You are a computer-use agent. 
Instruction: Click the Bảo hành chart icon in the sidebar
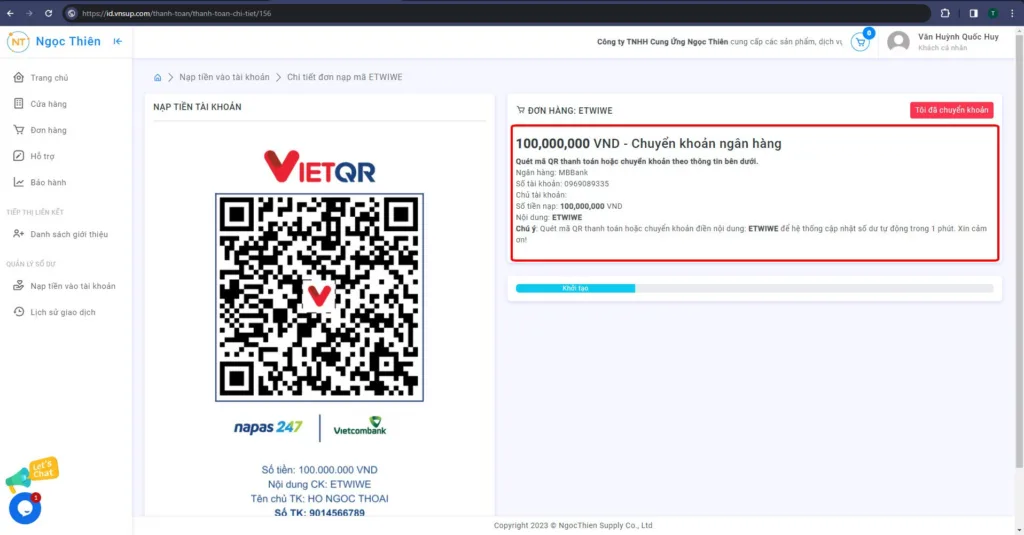18,182
